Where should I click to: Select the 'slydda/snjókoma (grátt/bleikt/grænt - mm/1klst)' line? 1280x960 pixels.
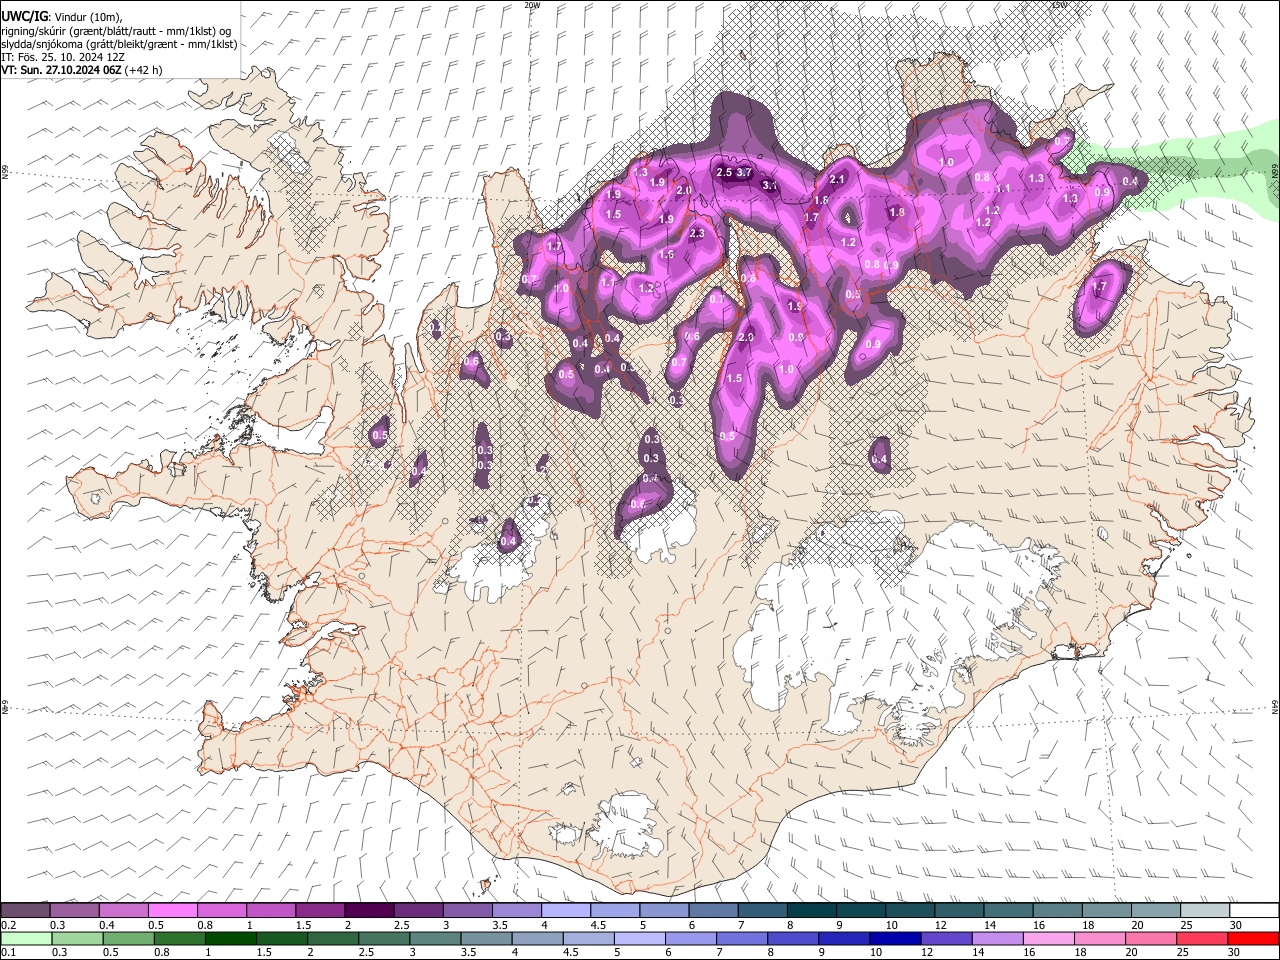point(119,44)
